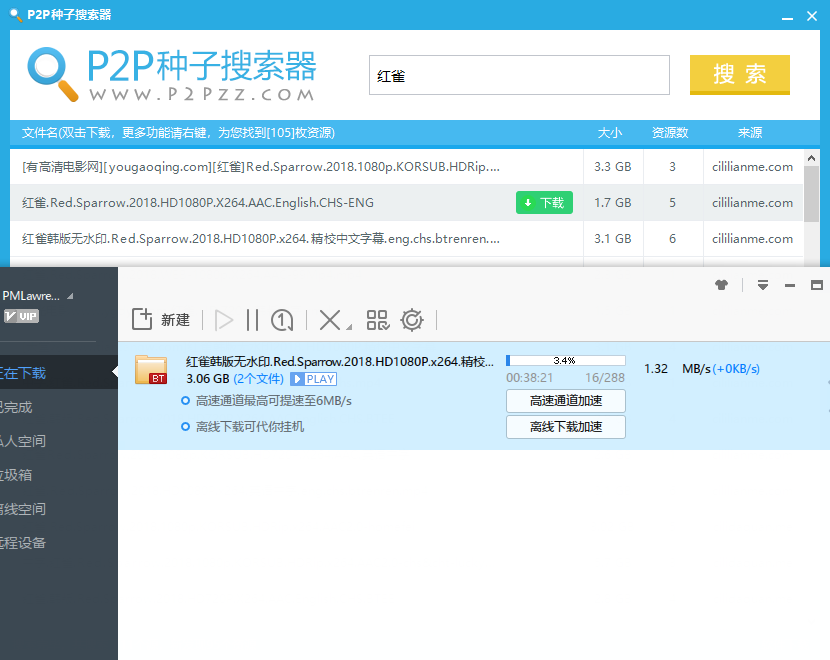
Task: Click the 3.06 GB task size text
Action: [x=208, y=379]
